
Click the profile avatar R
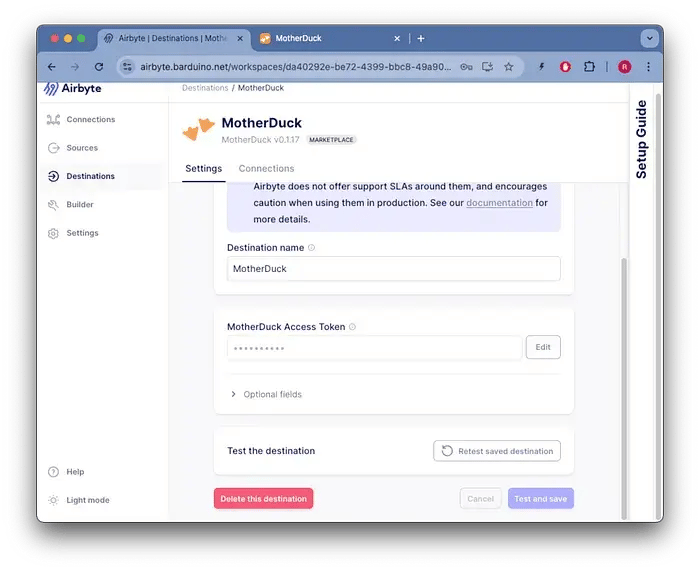pos(625,67)
